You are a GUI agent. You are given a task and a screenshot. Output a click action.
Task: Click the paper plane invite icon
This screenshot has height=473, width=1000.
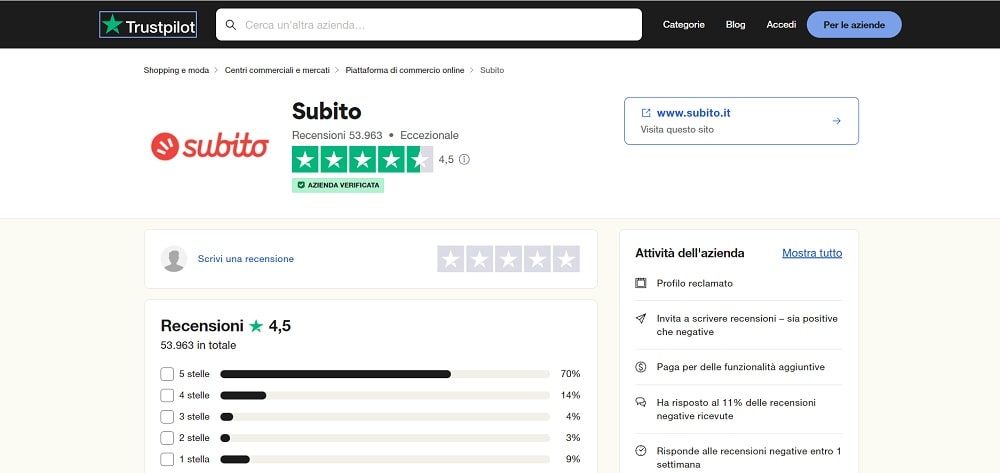click(x=641, y=318)
